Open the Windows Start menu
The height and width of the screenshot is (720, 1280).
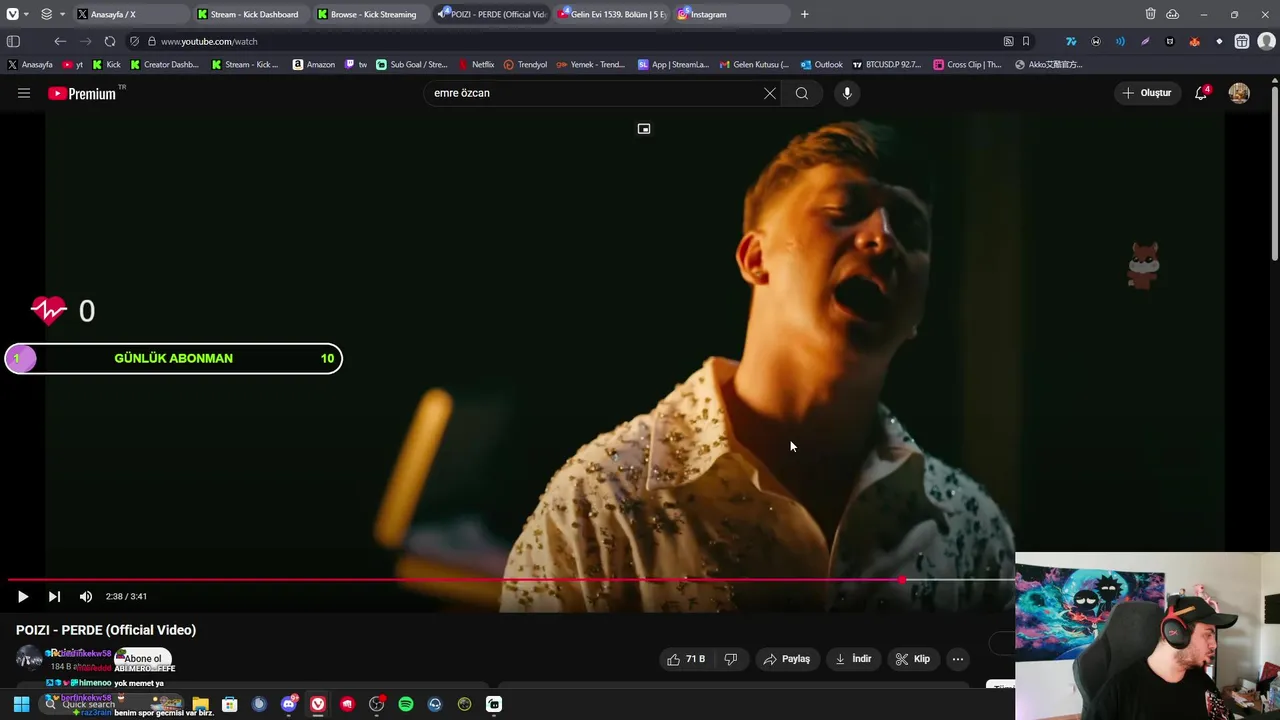pos(21,704)
